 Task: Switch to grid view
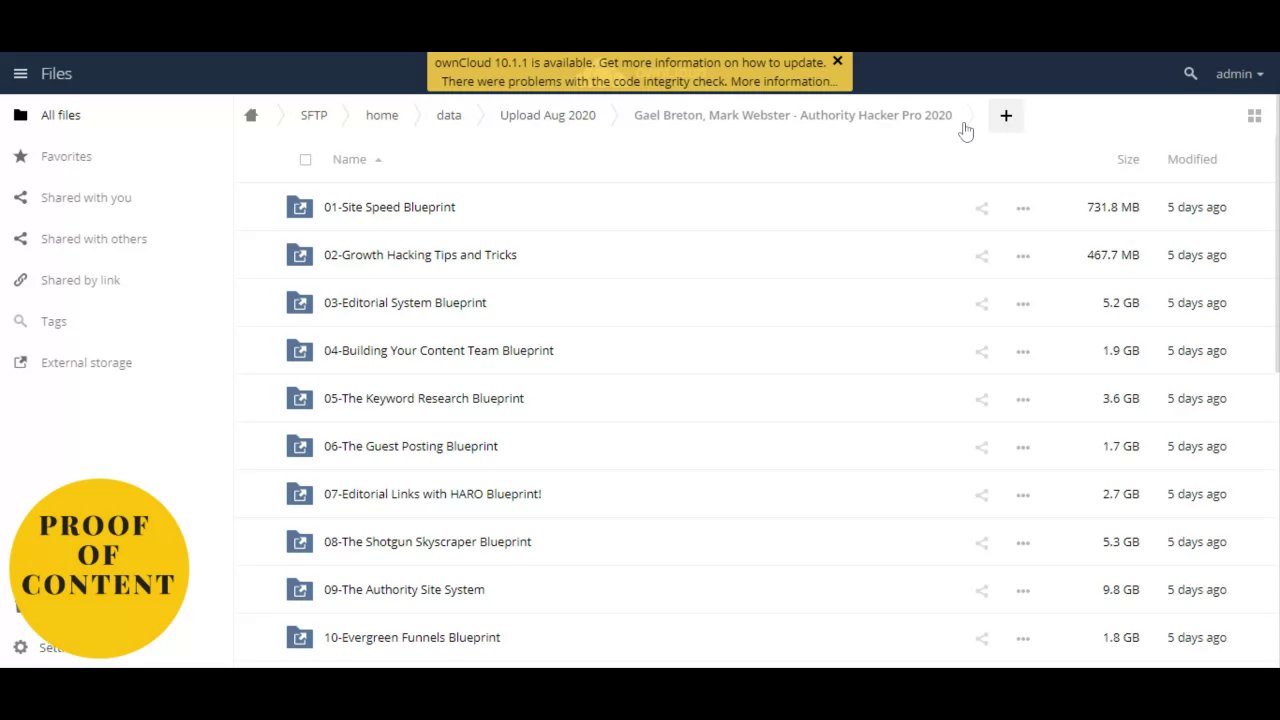pyautogui.click(x=1254, y=116)
